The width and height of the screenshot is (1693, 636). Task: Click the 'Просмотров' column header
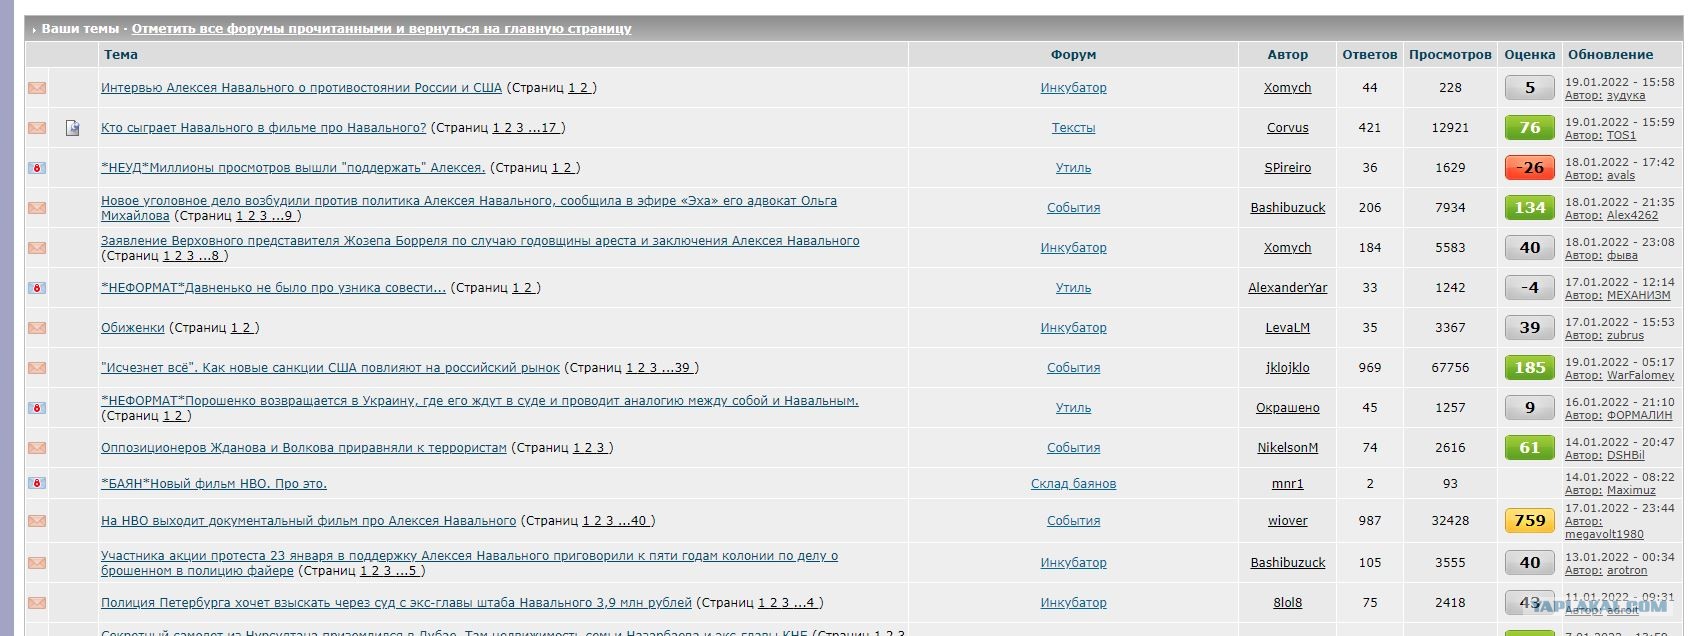click(1450, 55)
